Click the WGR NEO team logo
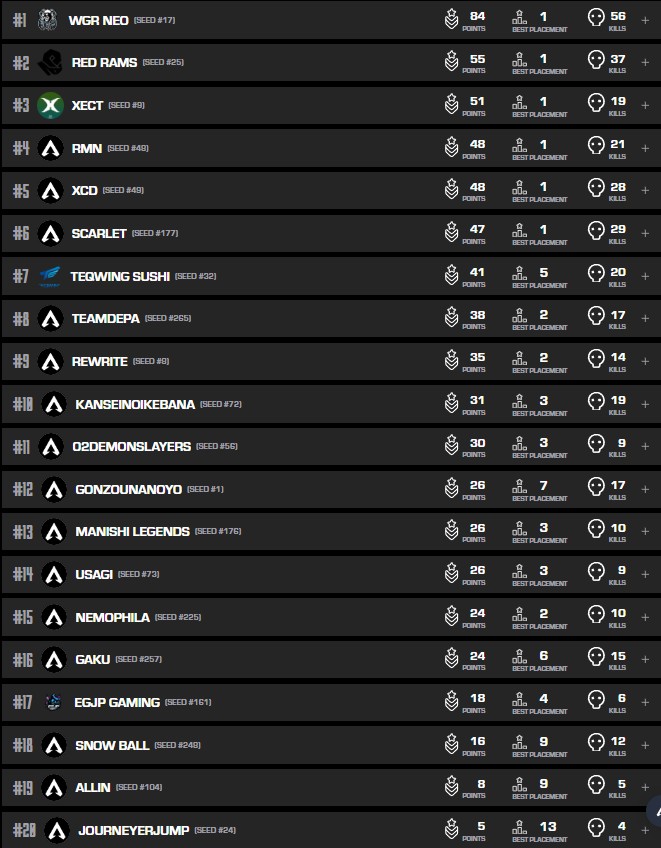 [49, 20]
